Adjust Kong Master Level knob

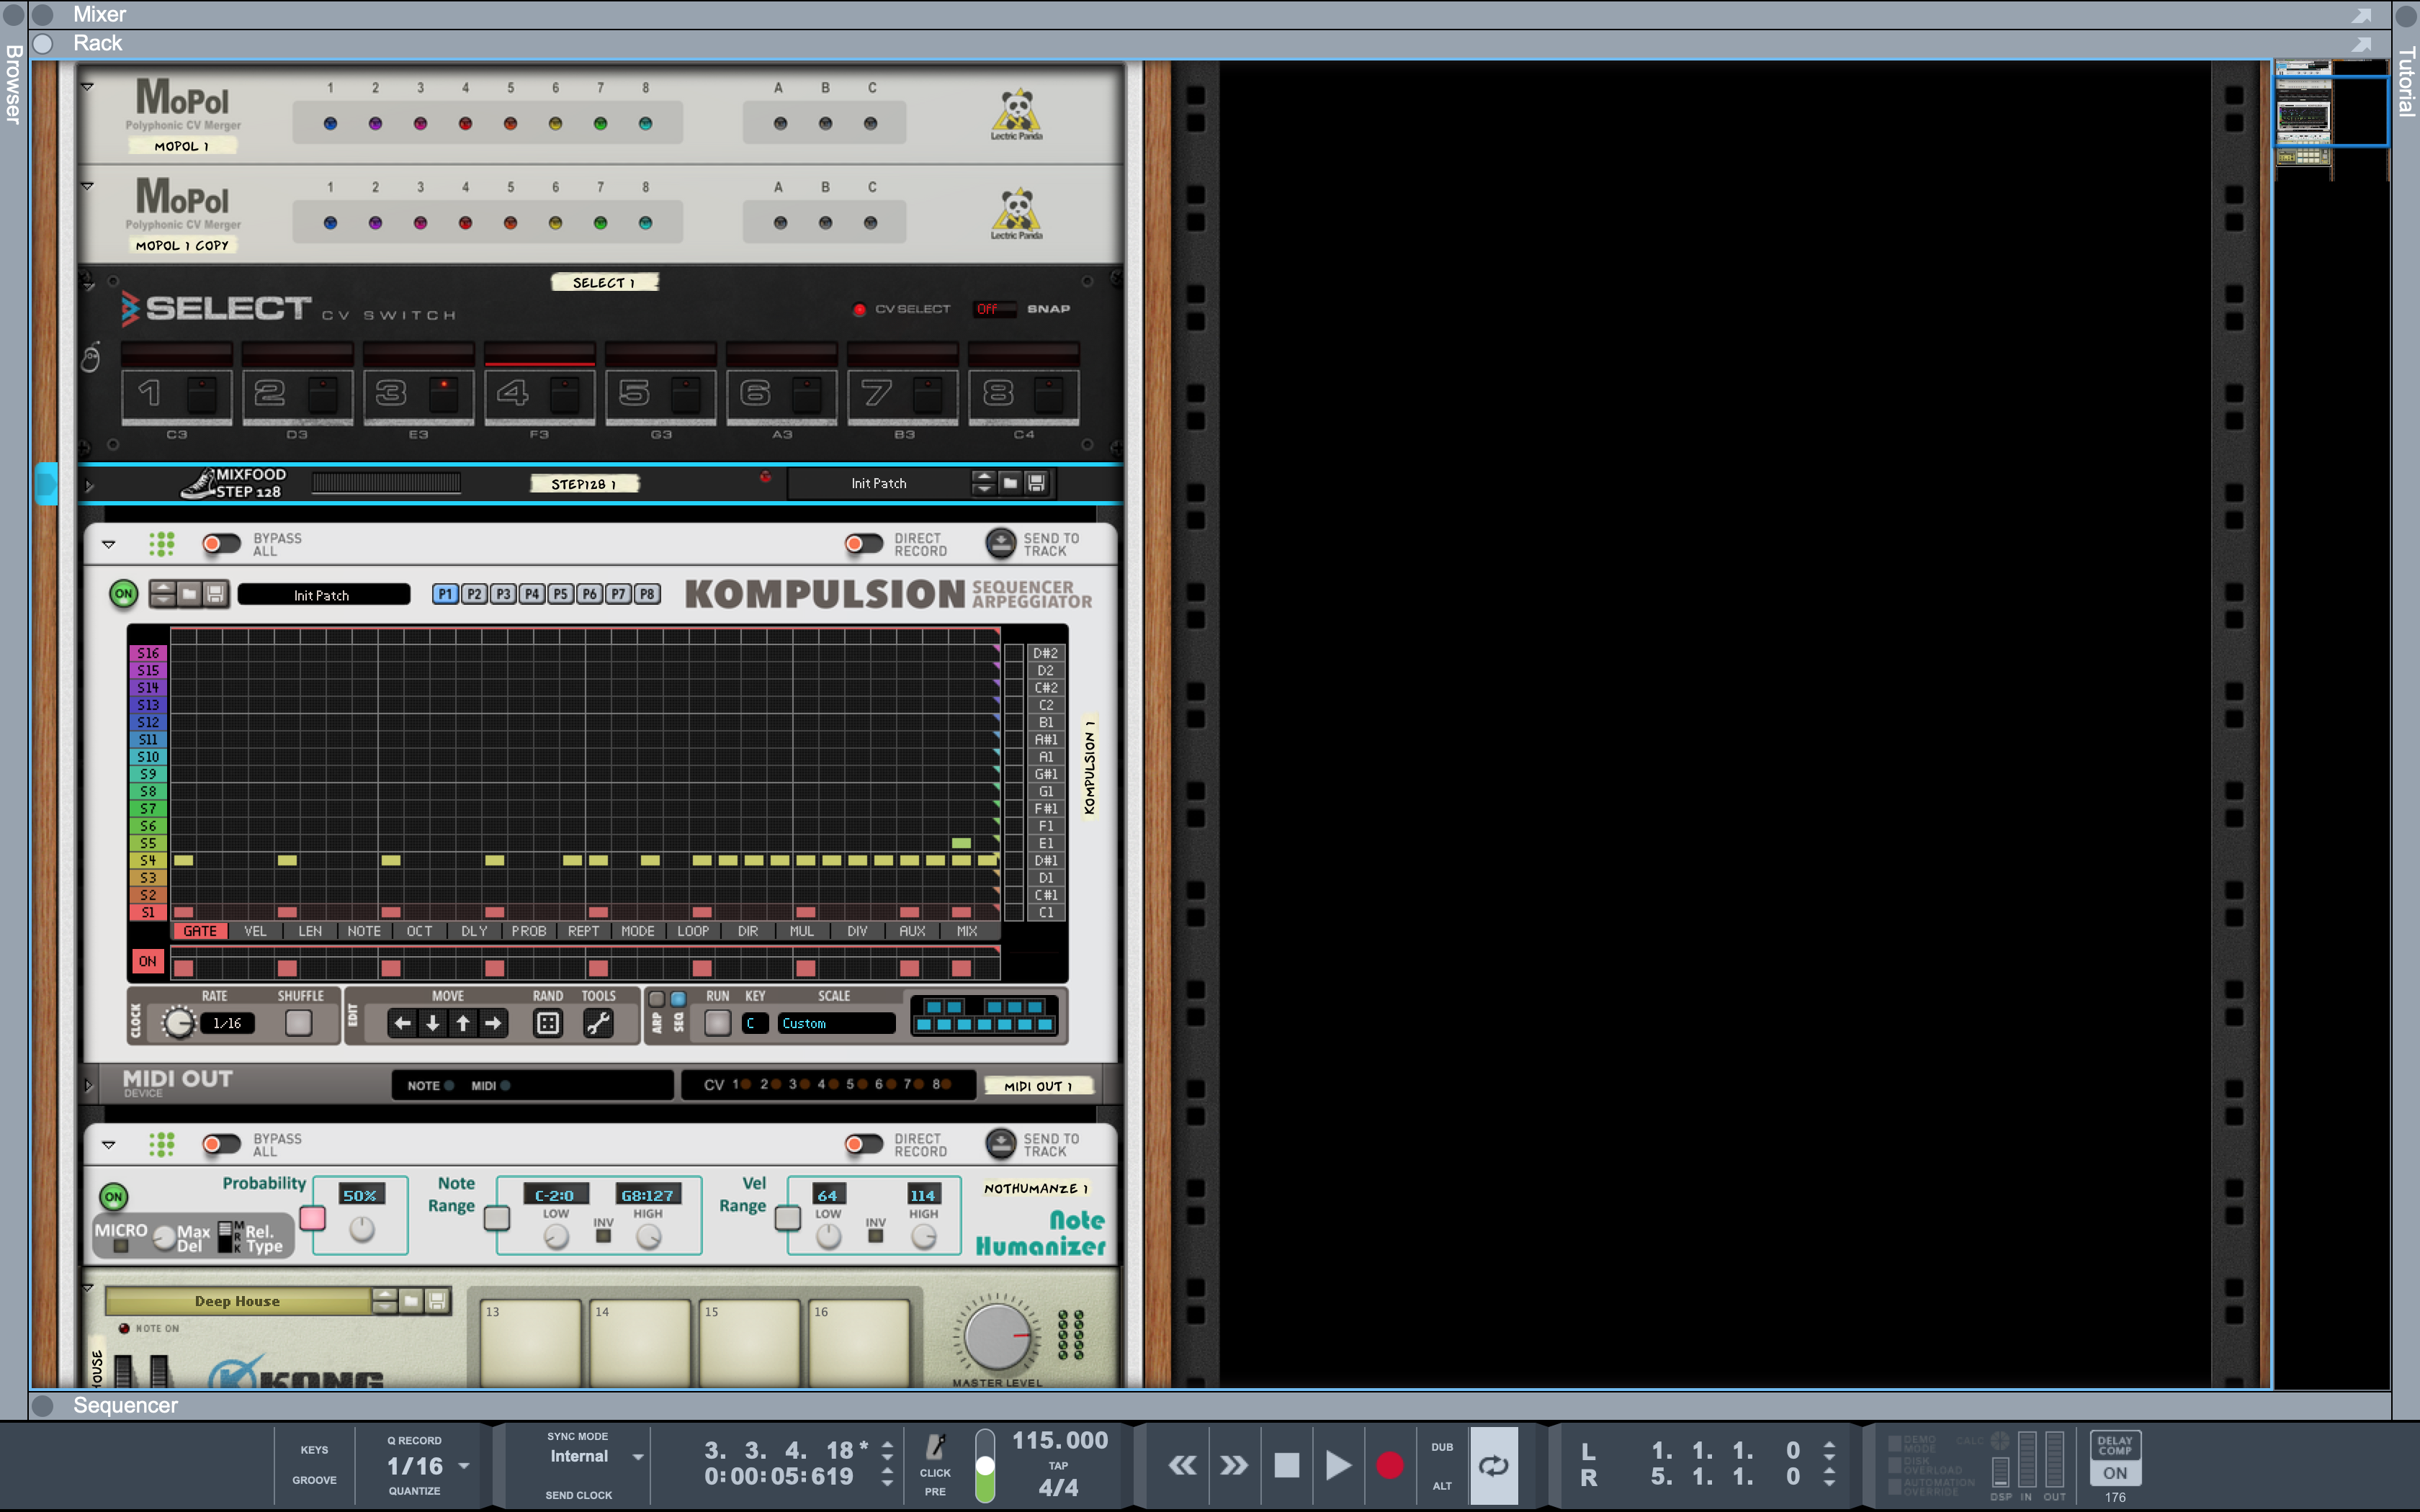click(x=996, y=1336)
